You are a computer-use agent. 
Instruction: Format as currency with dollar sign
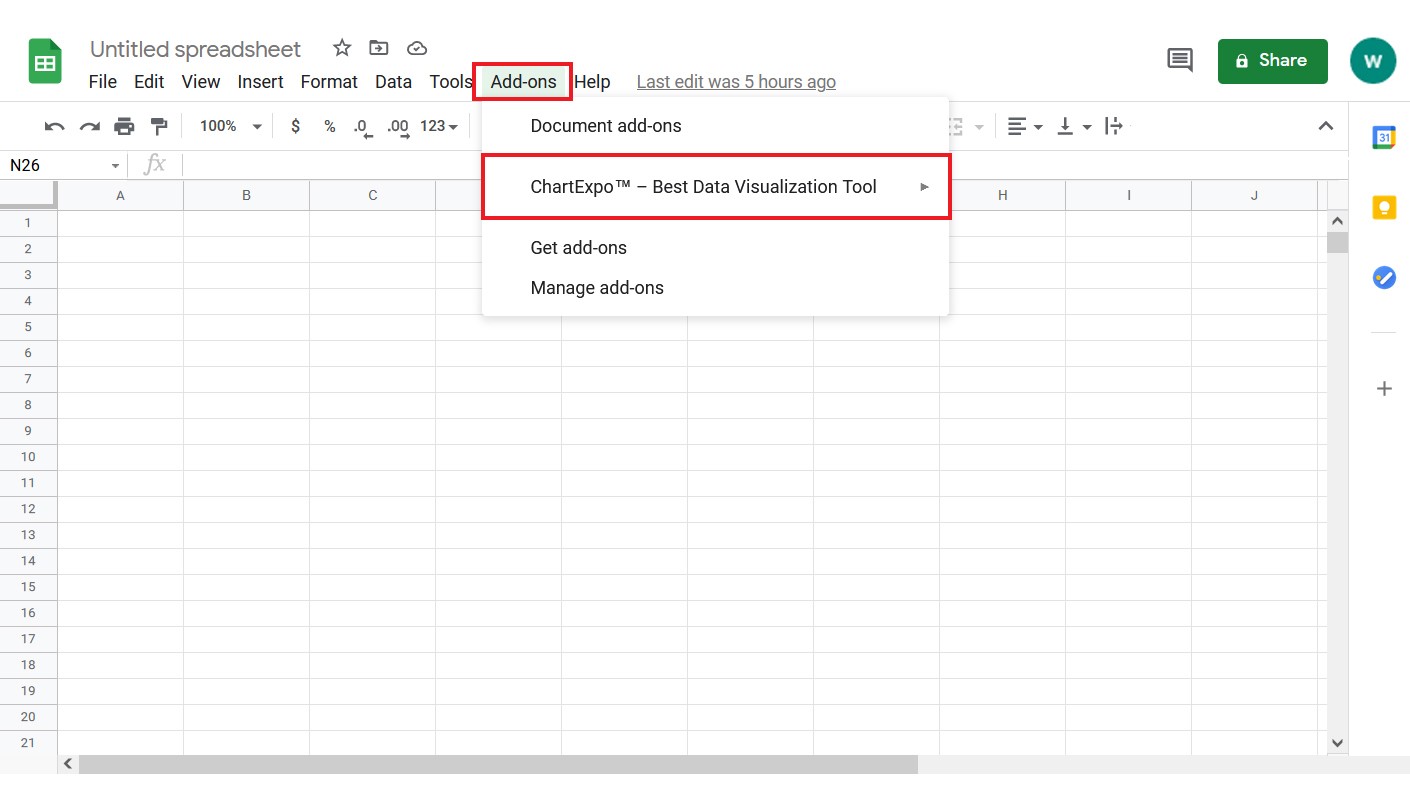click(295, 126)
